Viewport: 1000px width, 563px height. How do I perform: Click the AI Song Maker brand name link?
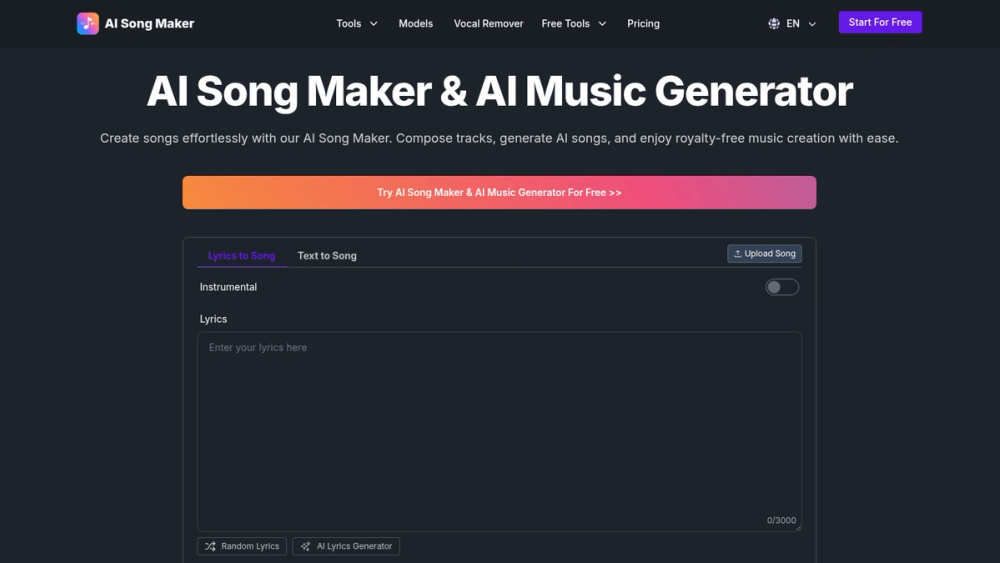(x=149, y=24)
